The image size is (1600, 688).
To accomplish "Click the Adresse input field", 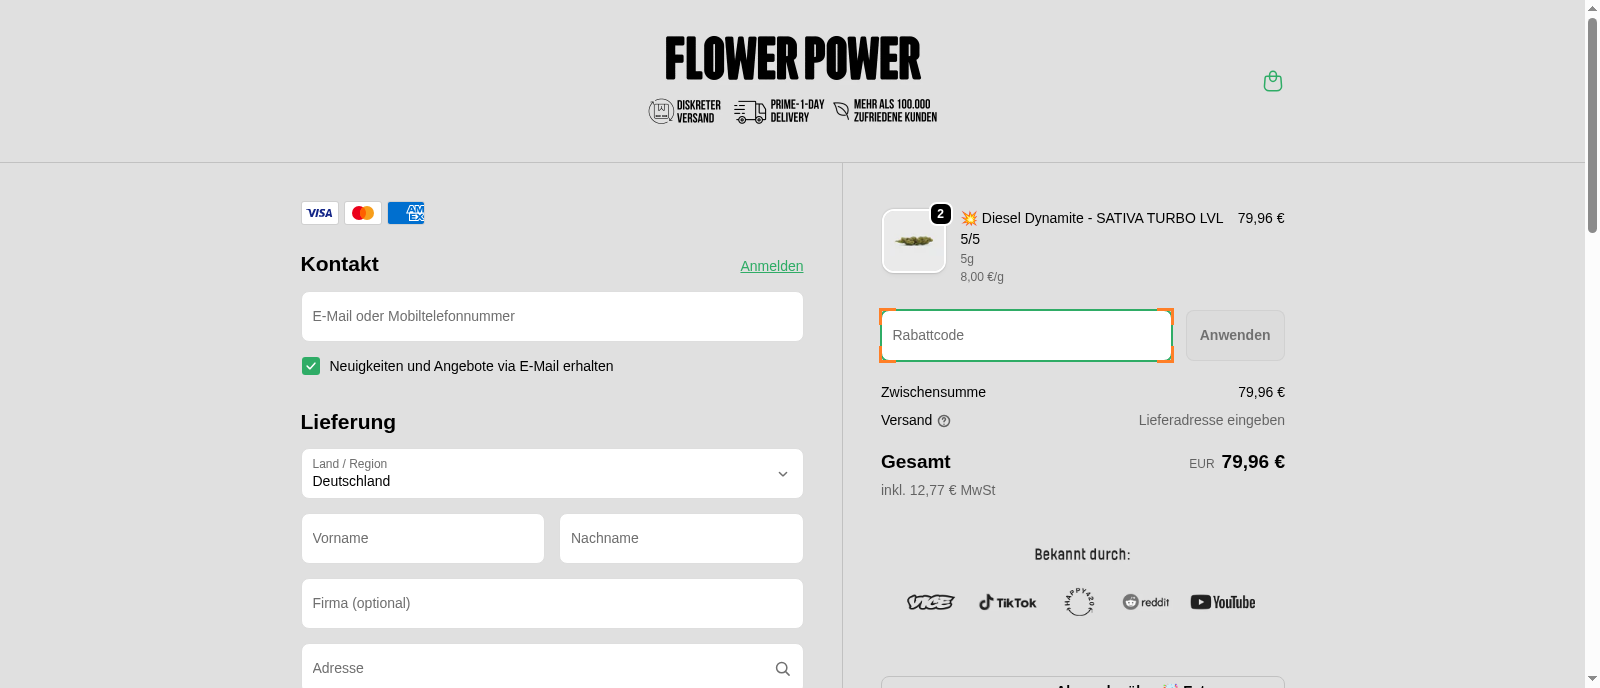I will 552,668.
